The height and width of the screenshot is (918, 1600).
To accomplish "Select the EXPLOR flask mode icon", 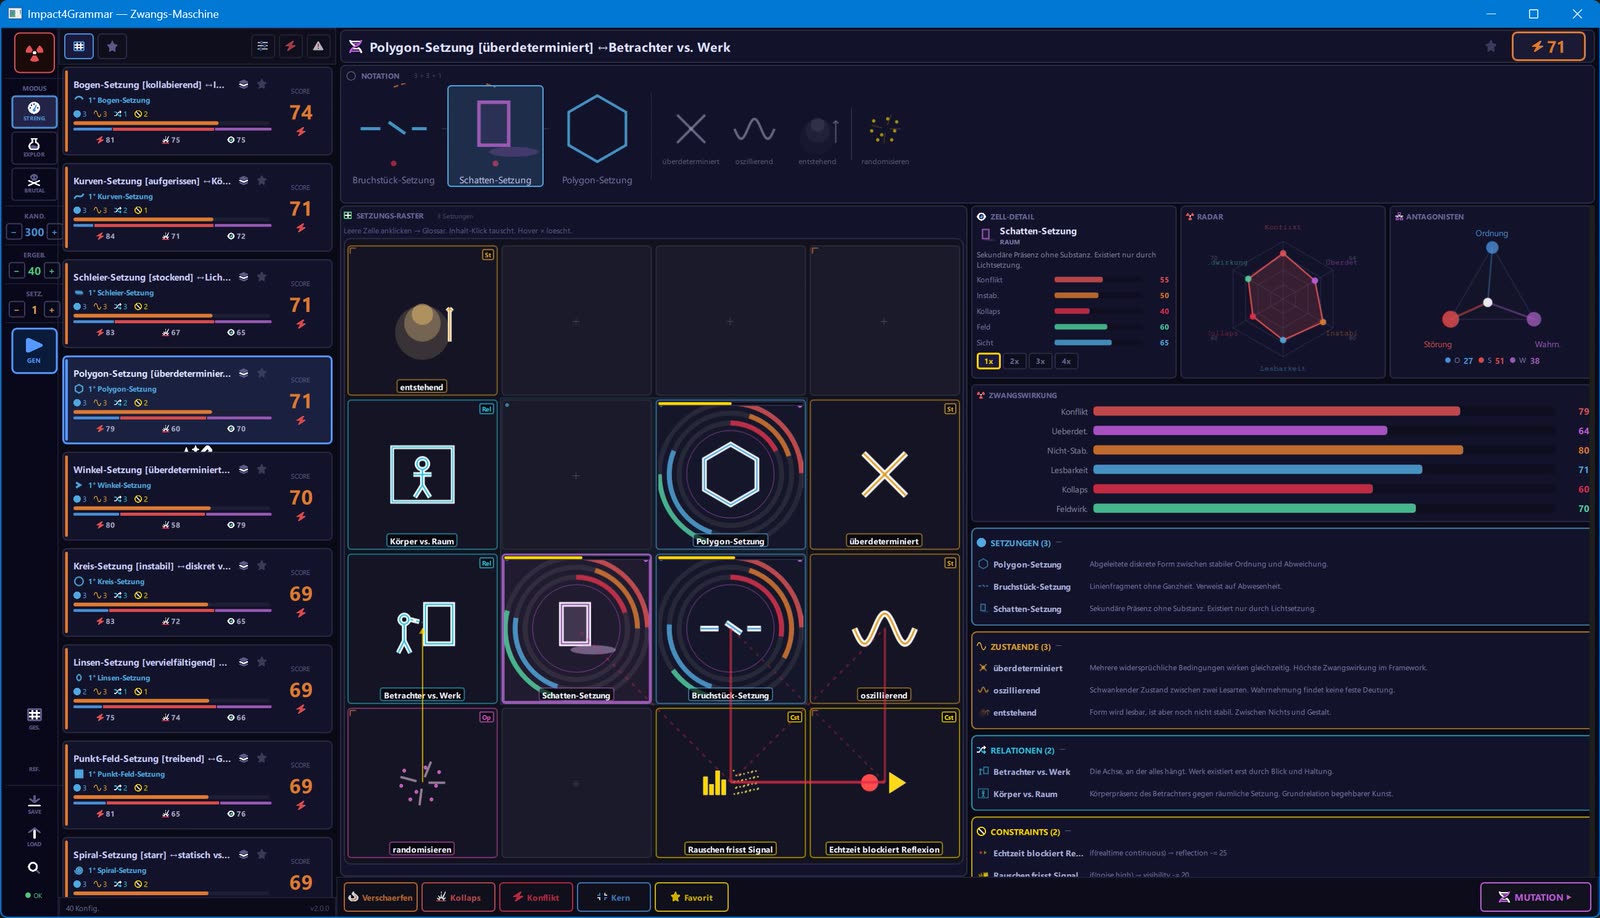I will point(34,147).
